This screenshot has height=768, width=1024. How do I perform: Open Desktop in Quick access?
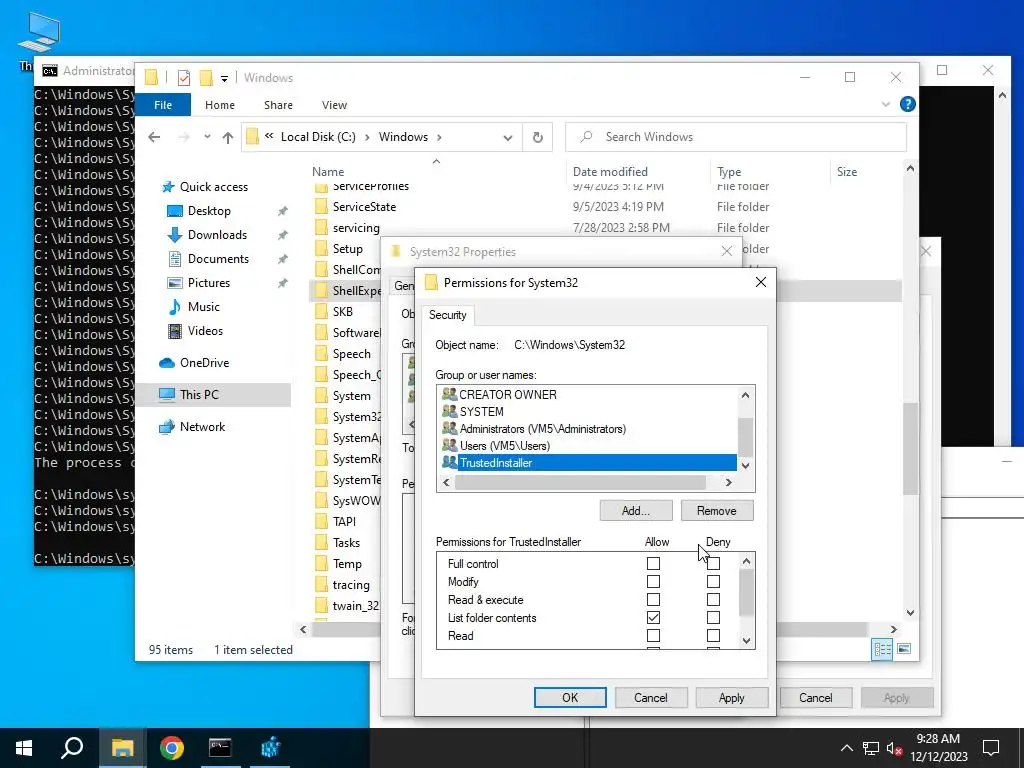click(209, 211)
